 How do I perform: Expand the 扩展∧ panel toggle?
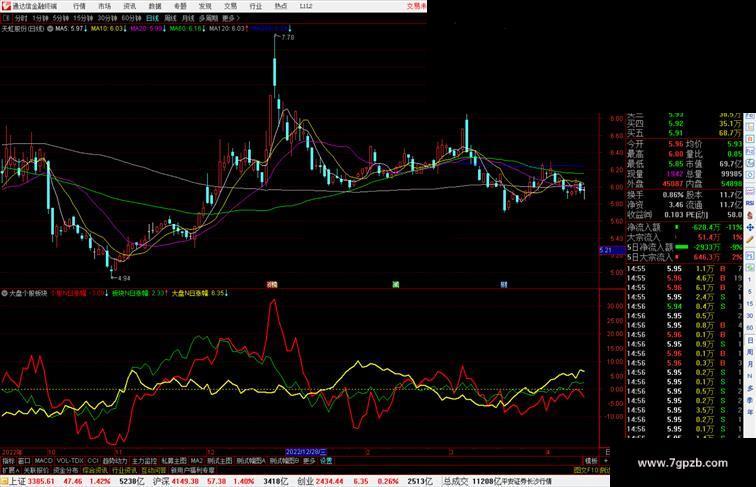[10, 470]
